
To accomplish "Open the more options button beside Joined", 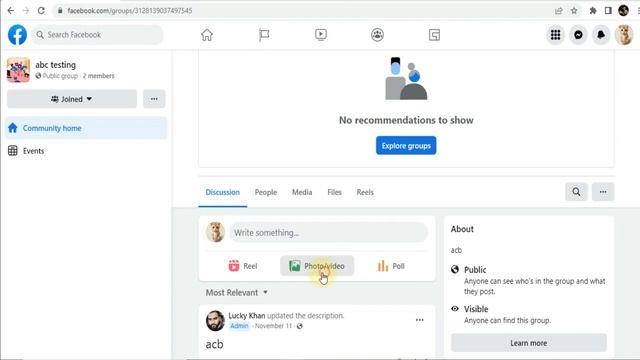I will point(154,99).
